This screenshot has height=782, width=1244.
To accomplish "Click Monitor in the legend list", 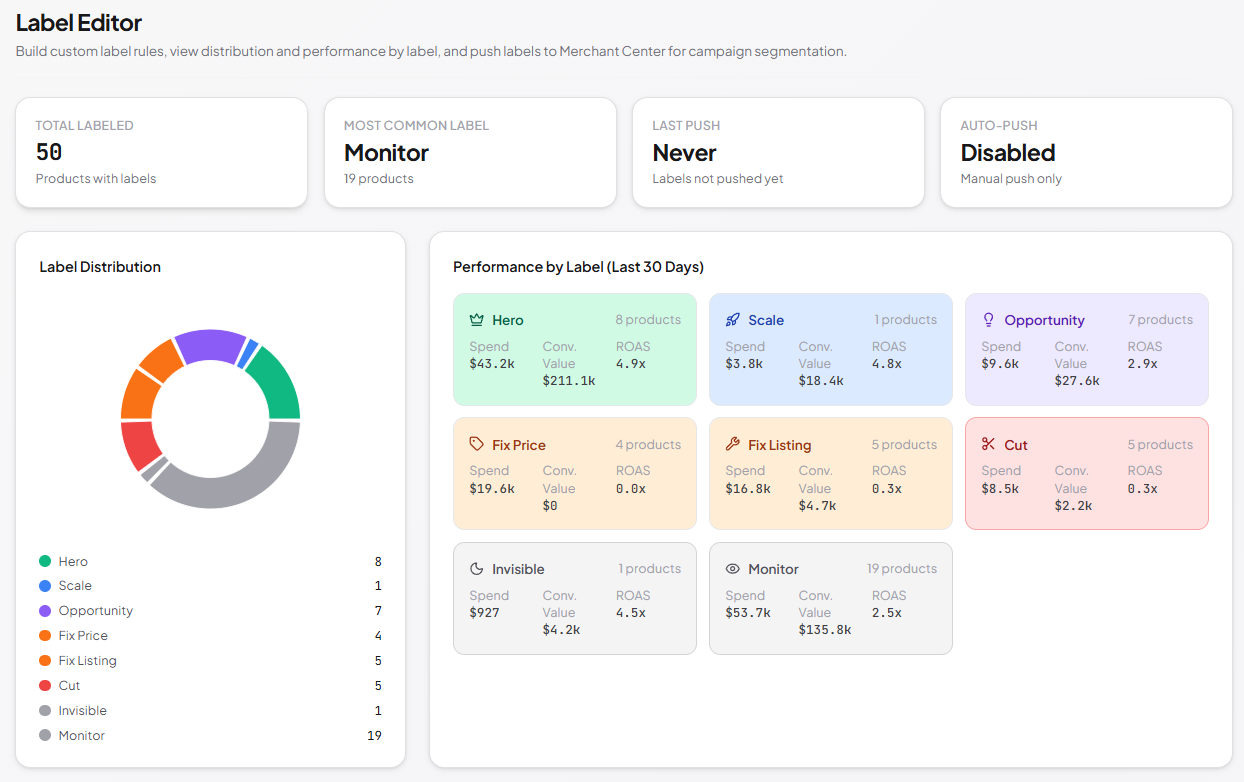I will coord(81,736).
